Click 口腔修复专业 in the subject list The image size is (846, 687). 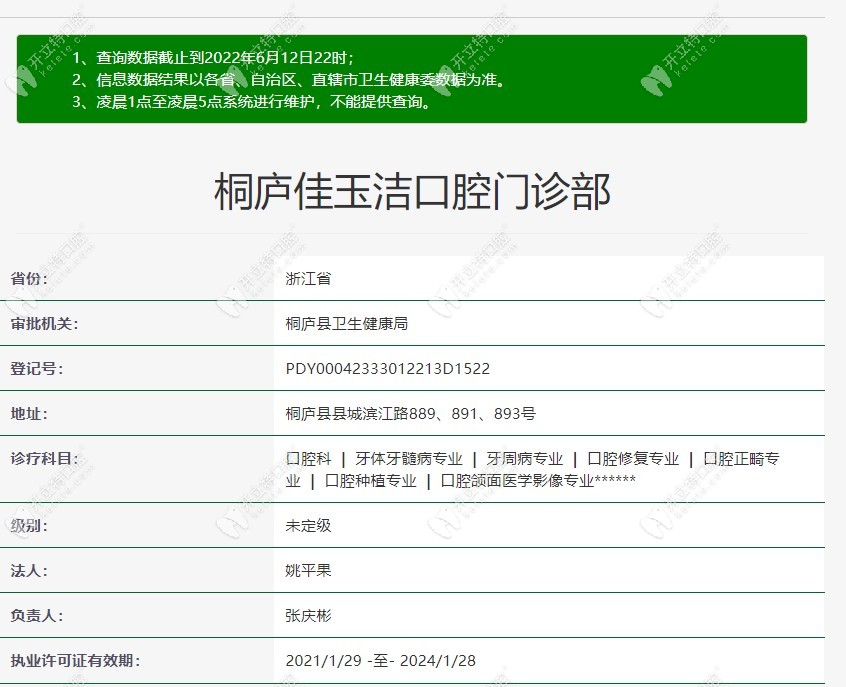[x=633, y=459]
